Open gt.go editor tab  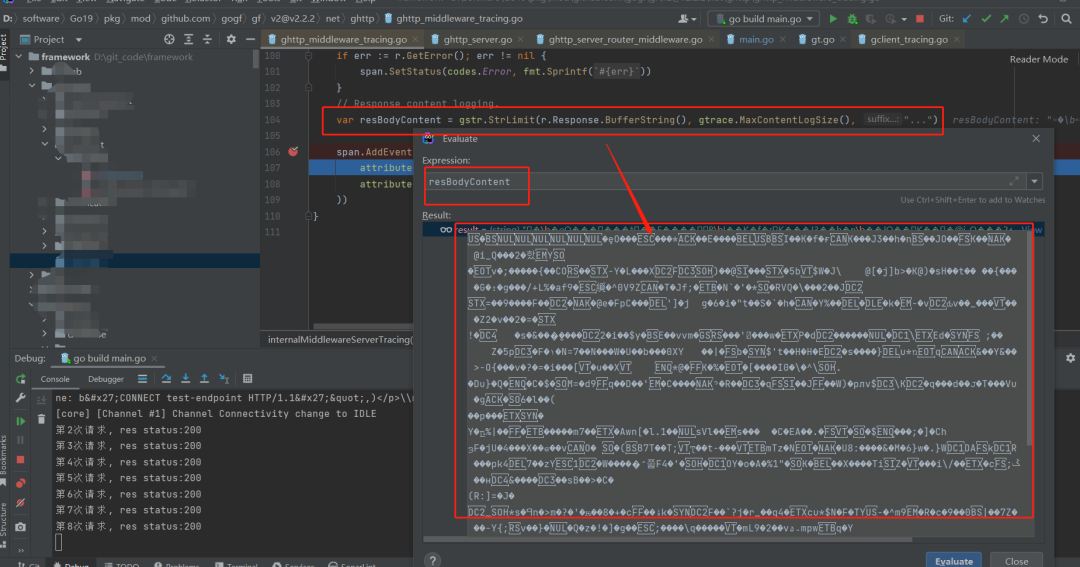(x=822, y=40)
